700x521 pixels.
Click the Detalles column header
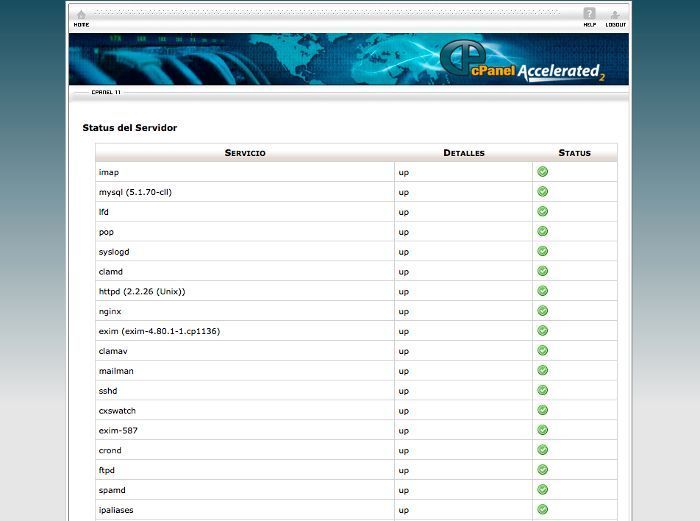(x=464, y=153)
